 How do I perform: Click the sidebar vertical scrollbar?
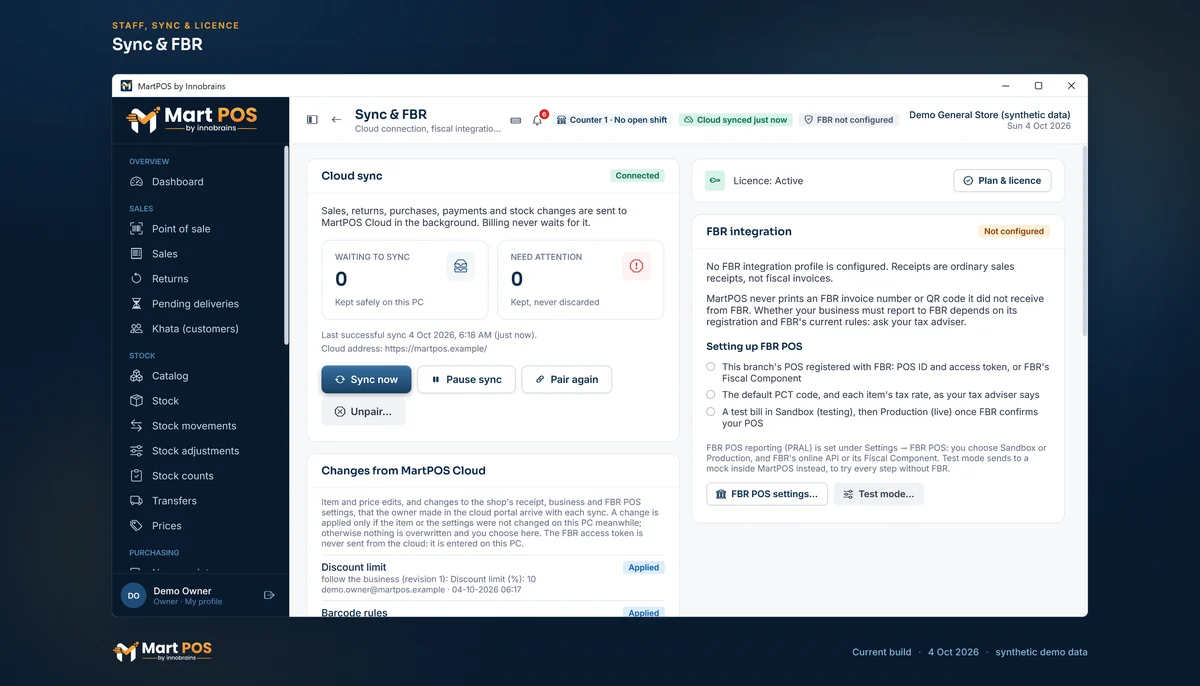[x=286, y=245]
